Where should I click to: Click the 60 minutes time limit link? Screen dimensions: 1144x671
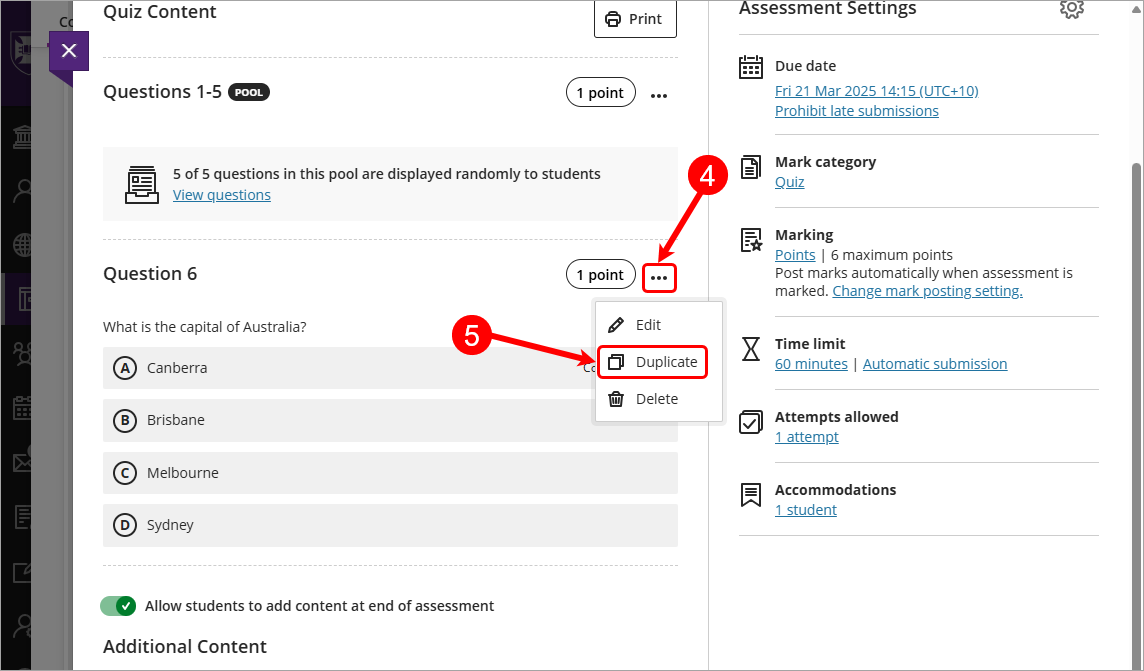(811, 364)
